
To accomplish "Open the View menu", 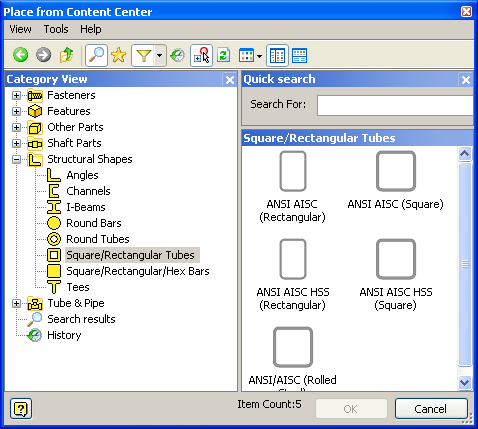I will pyautogui.click(x=20, y=29).
